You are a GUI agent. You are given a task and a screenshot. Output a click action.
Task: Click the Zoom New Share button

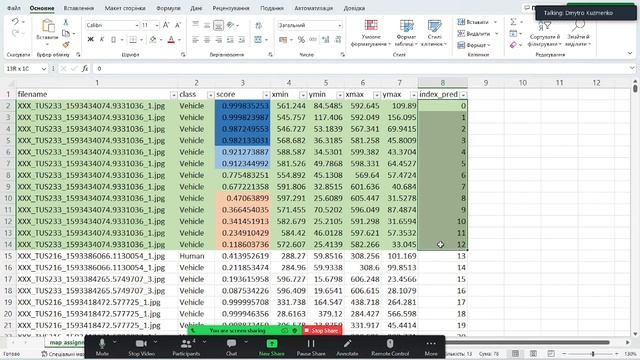pos(272,347)
